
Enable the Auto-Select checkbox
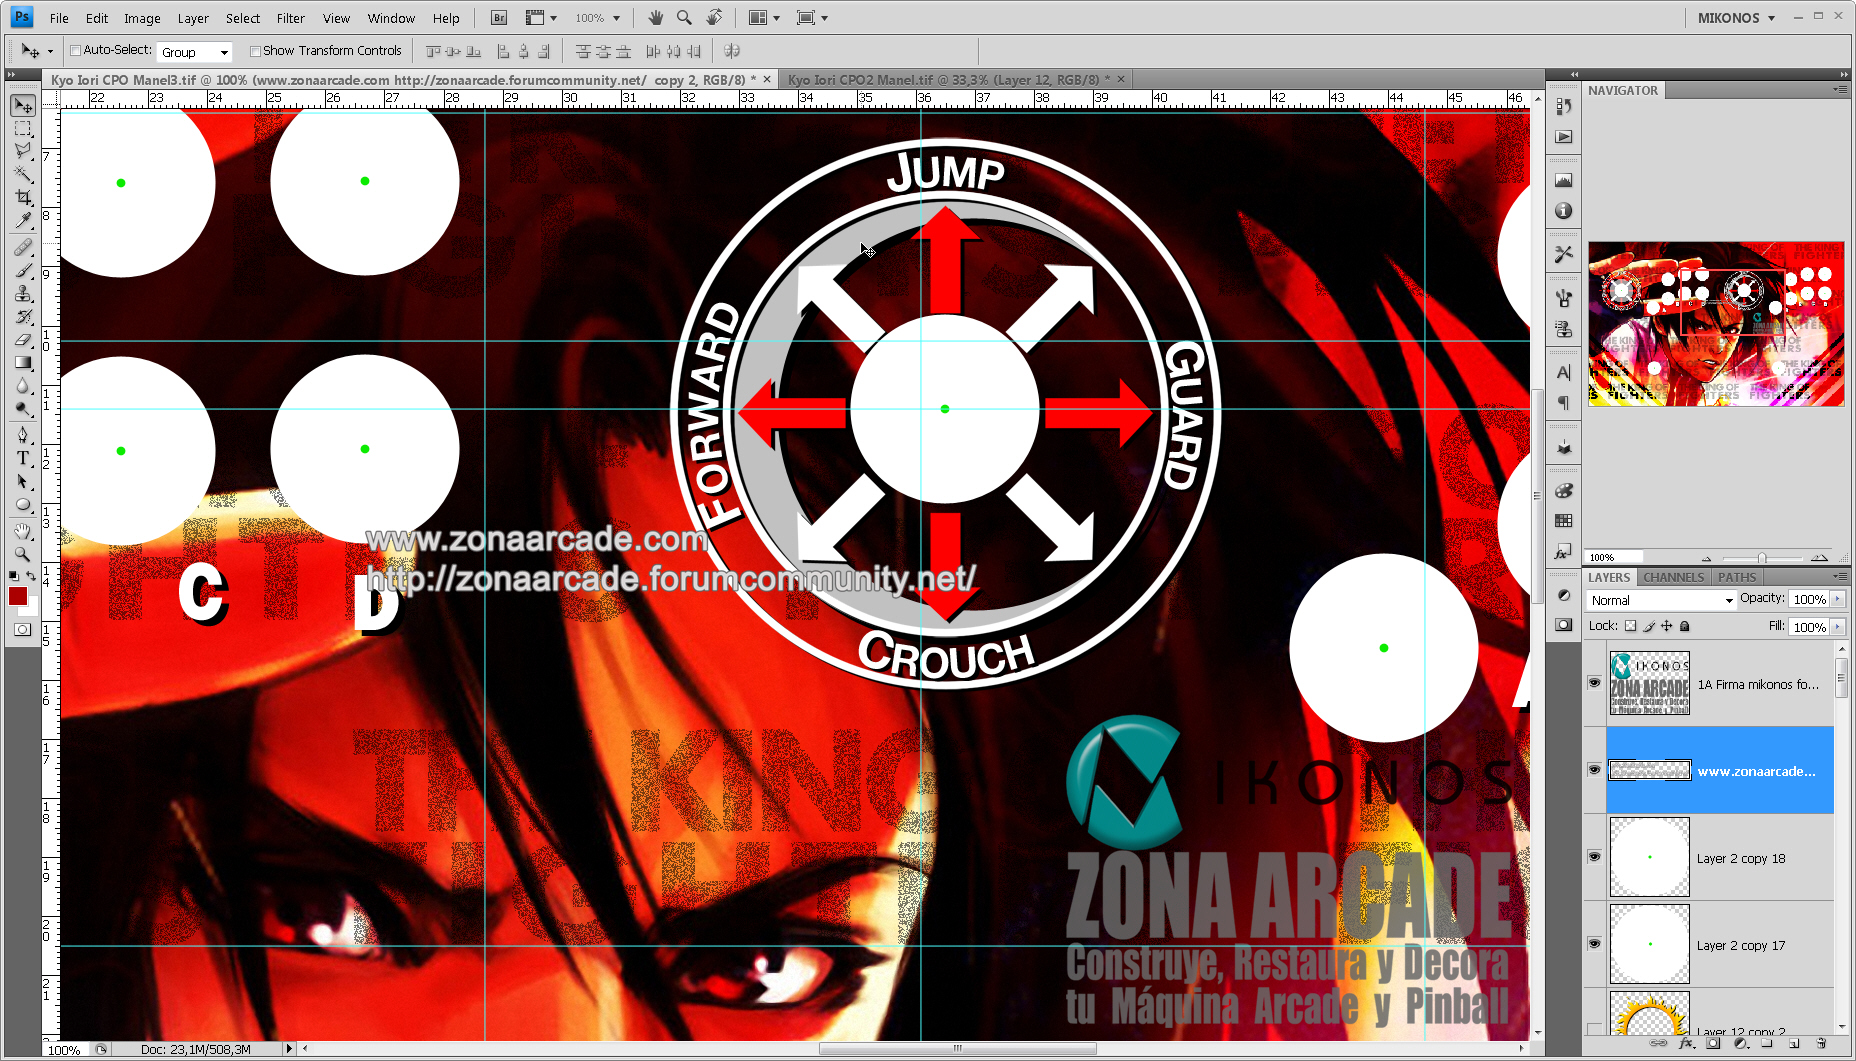pyautogui.click(x=75, y=51)
